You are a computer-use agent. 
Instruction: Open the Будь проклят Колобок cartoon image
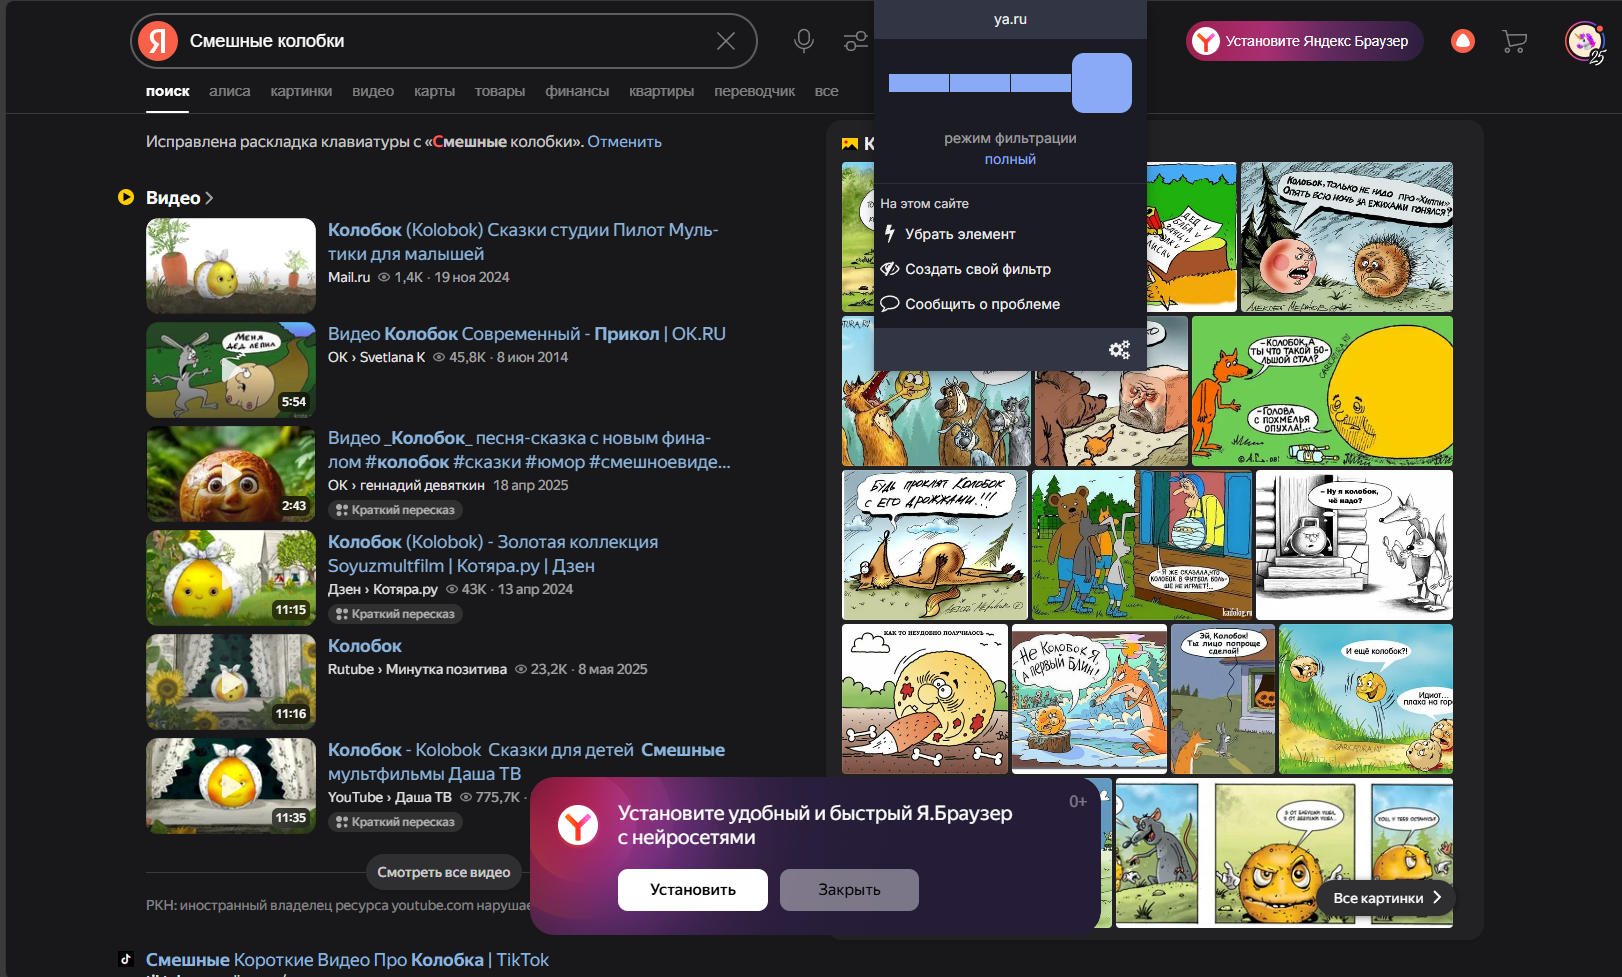935,545
